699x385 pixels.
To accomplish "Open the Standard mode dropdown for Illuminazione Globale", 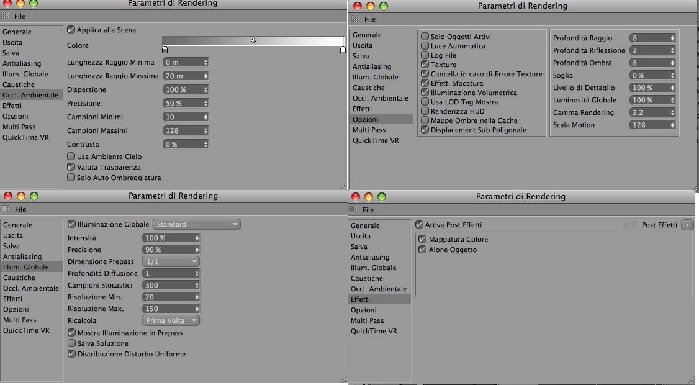I will click(197, 224).
